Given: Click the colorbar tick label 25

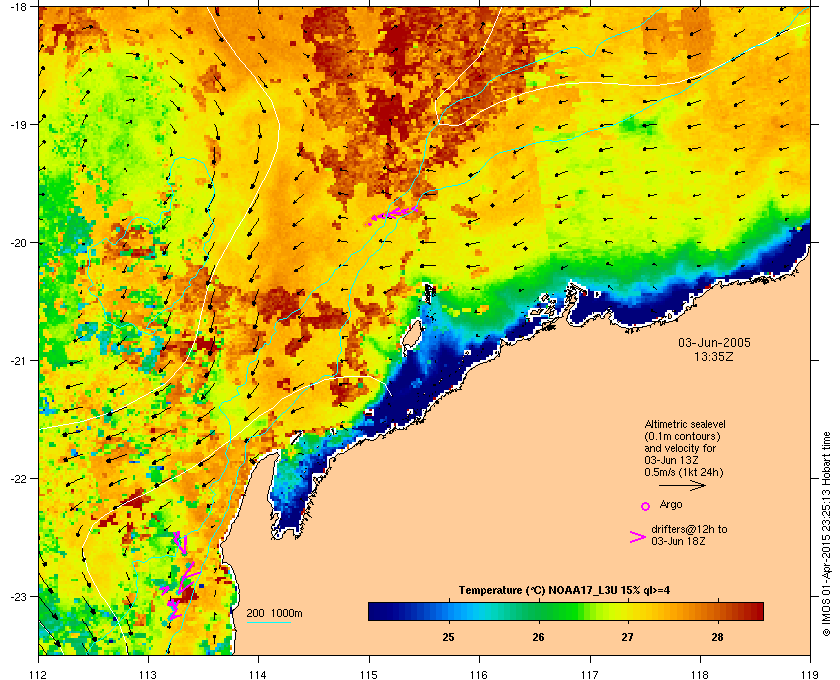Looking at the screenshot, I should pyautogui.click(x=448, y=637).
